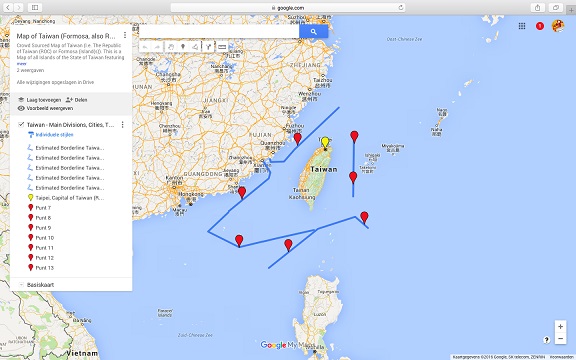Viewport: 576px width, 360px height.
Task: Select the draw line tool
Action: click(x=195, y=47)
